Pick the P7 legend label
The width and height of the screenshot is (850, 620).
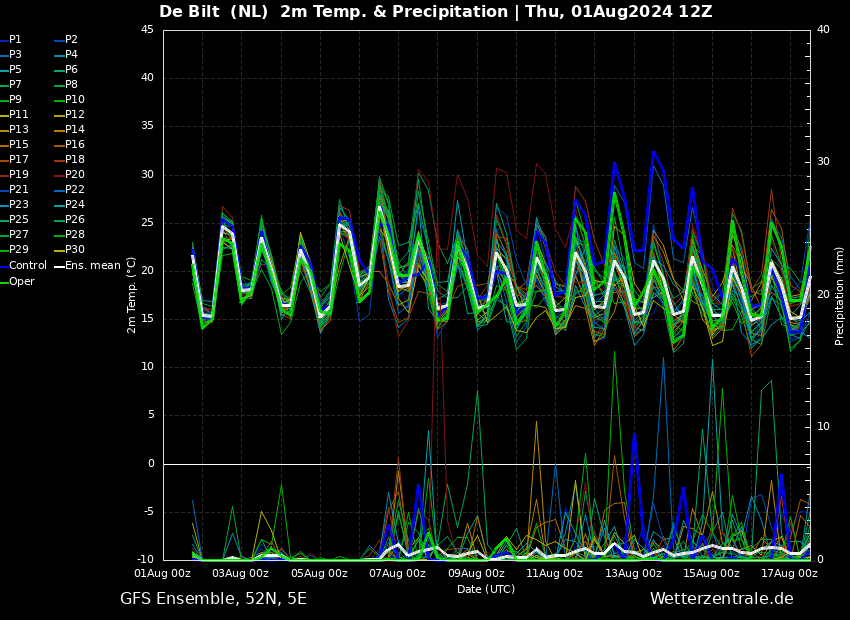(15, 85)
